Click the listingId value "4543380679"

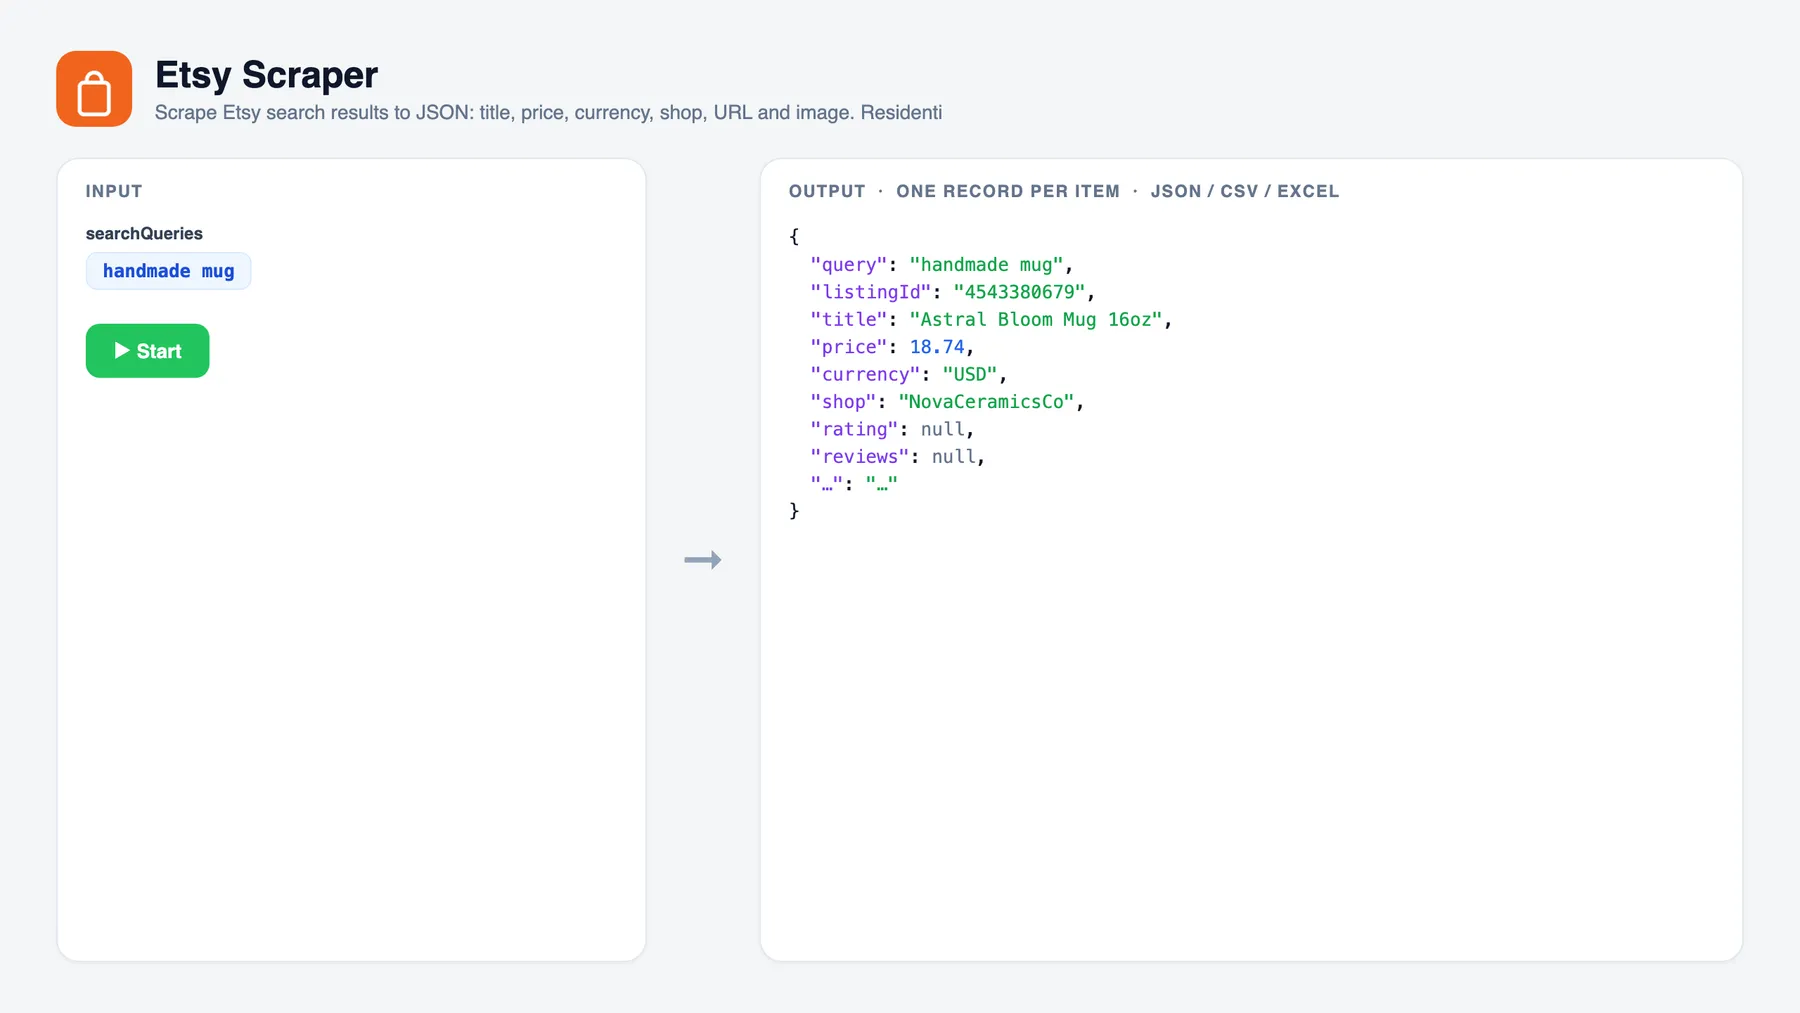(1019, 292)
